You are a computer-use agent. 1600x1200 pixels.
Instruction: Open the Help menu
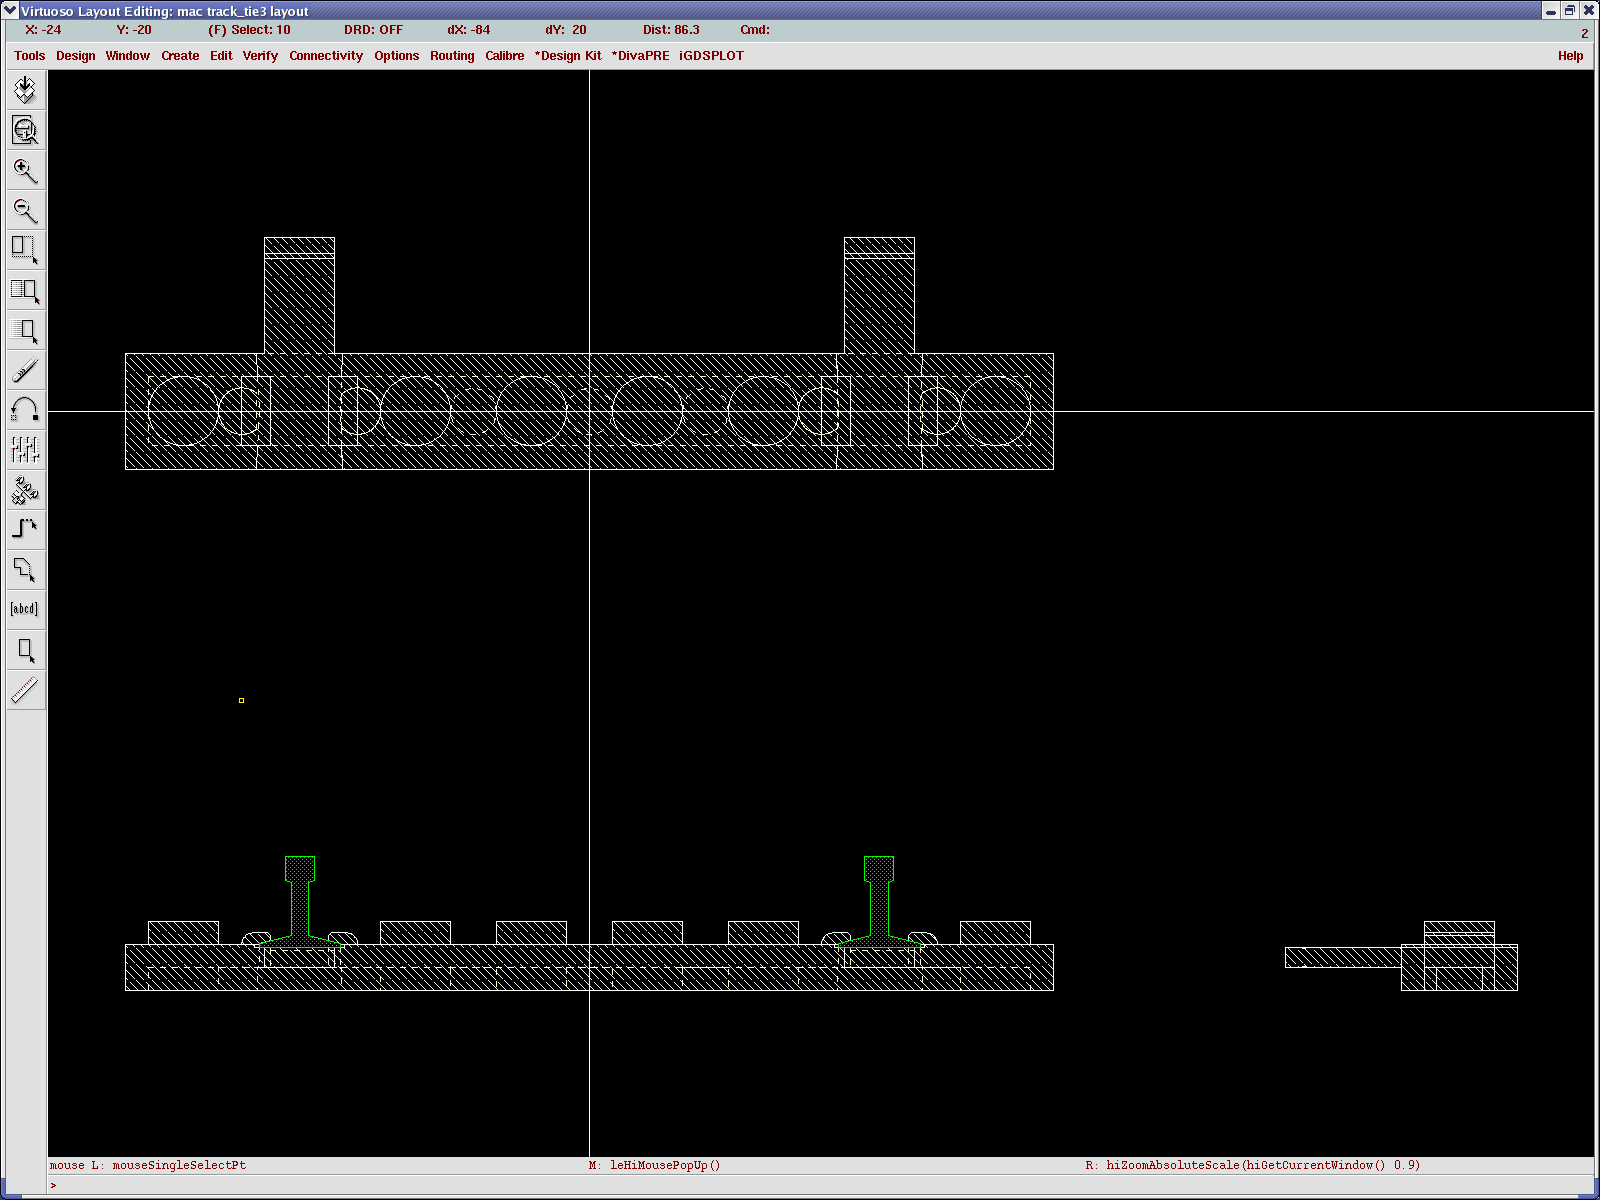tap(1570, 56)
